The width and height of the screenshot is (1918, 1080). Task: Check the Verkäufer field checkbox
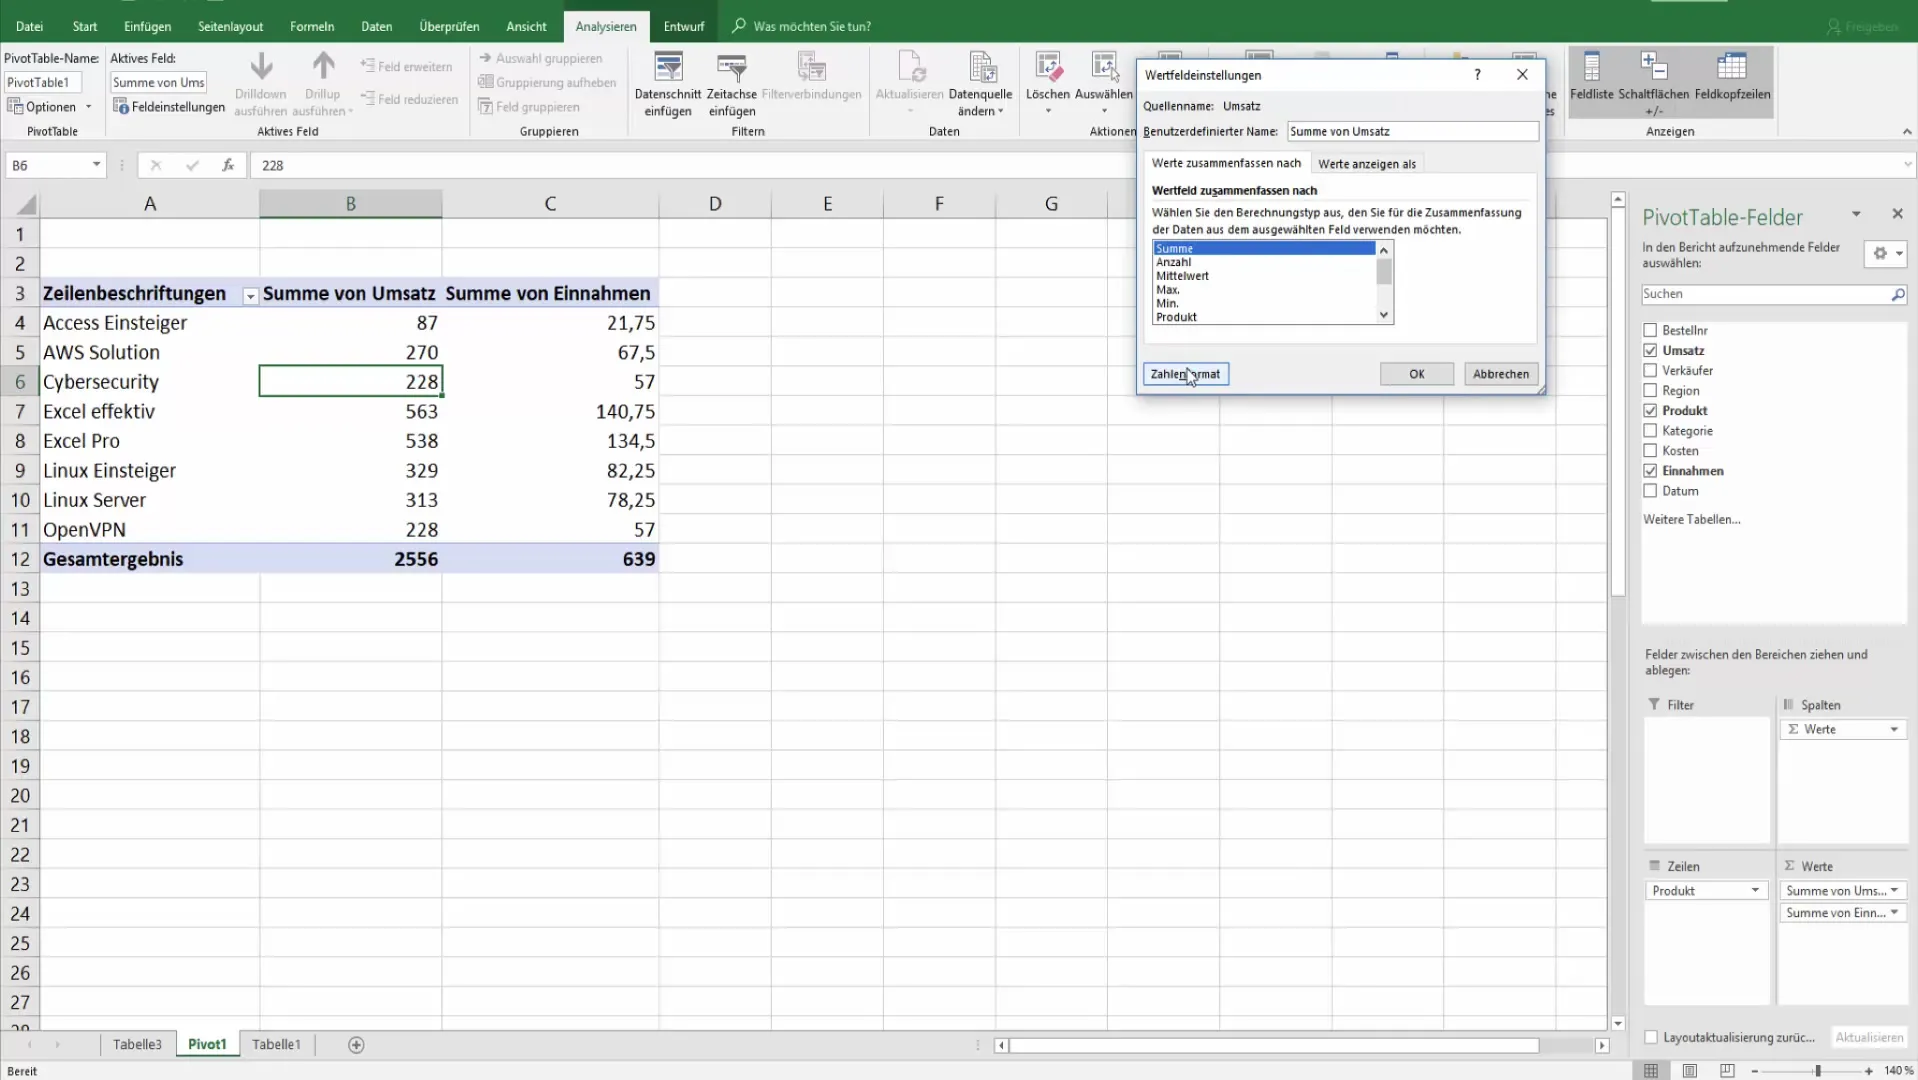tap(1650, 370)
